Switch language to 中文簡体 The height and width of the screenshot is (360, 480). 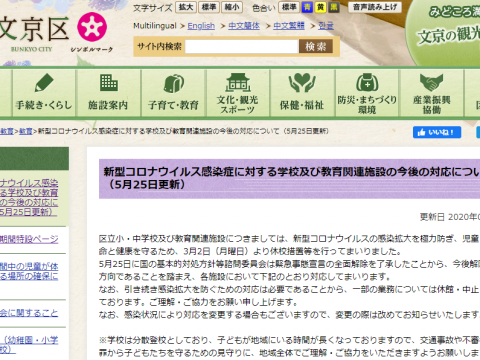click(x=244, y=26)
